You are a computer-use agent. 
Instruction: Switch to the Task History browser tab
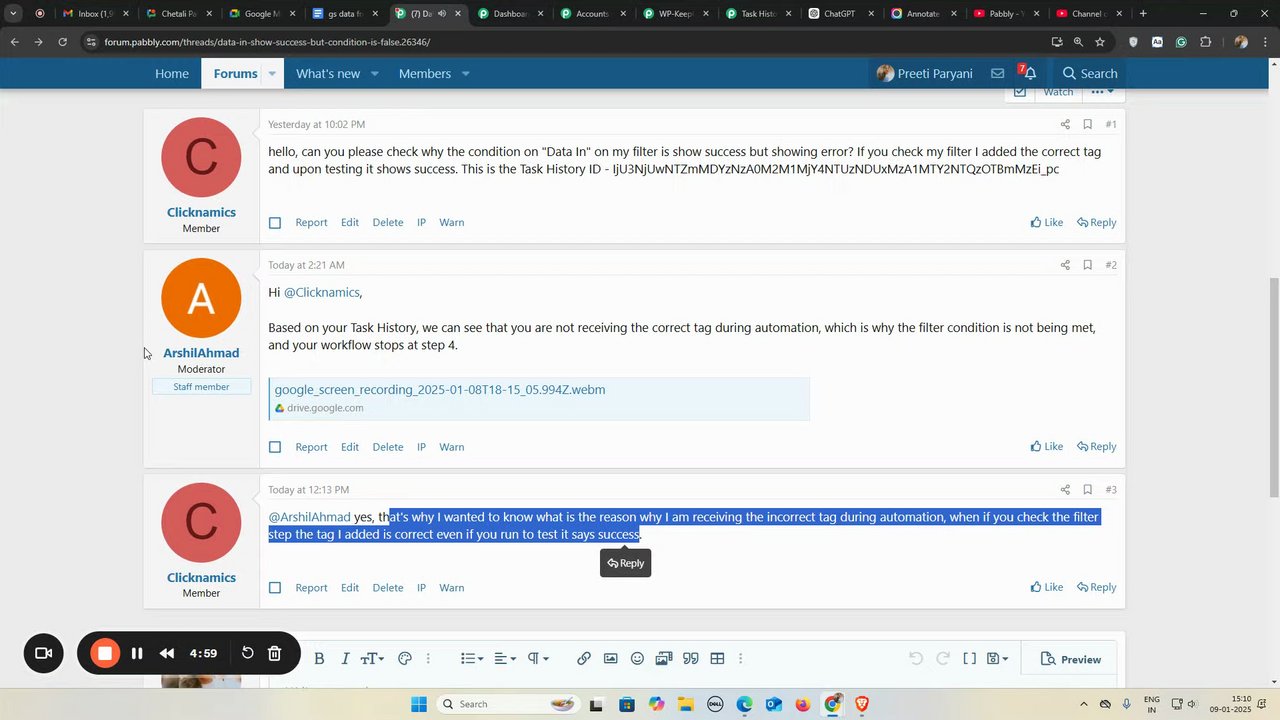pyautogui.click(x=757, y=14)
